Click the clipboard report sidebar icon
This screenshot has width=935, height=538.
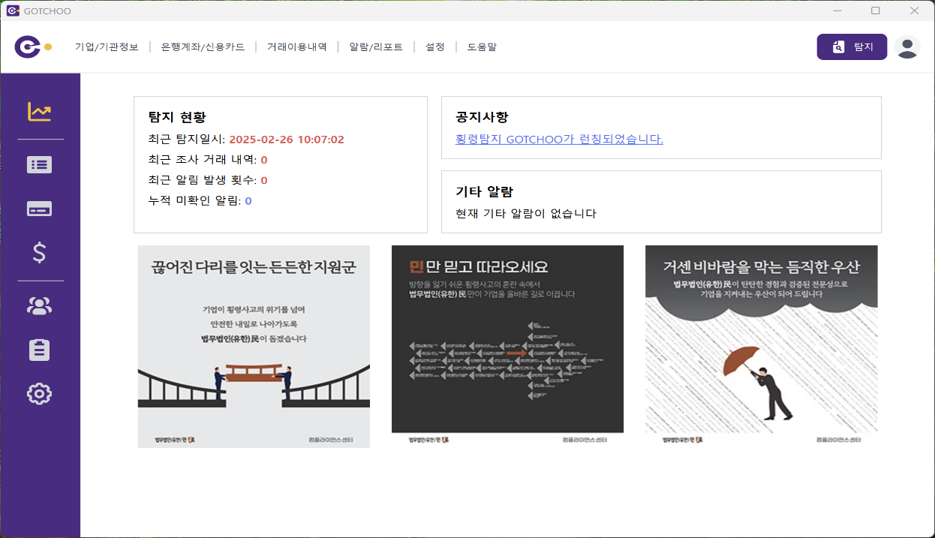(x=39, y=350)
